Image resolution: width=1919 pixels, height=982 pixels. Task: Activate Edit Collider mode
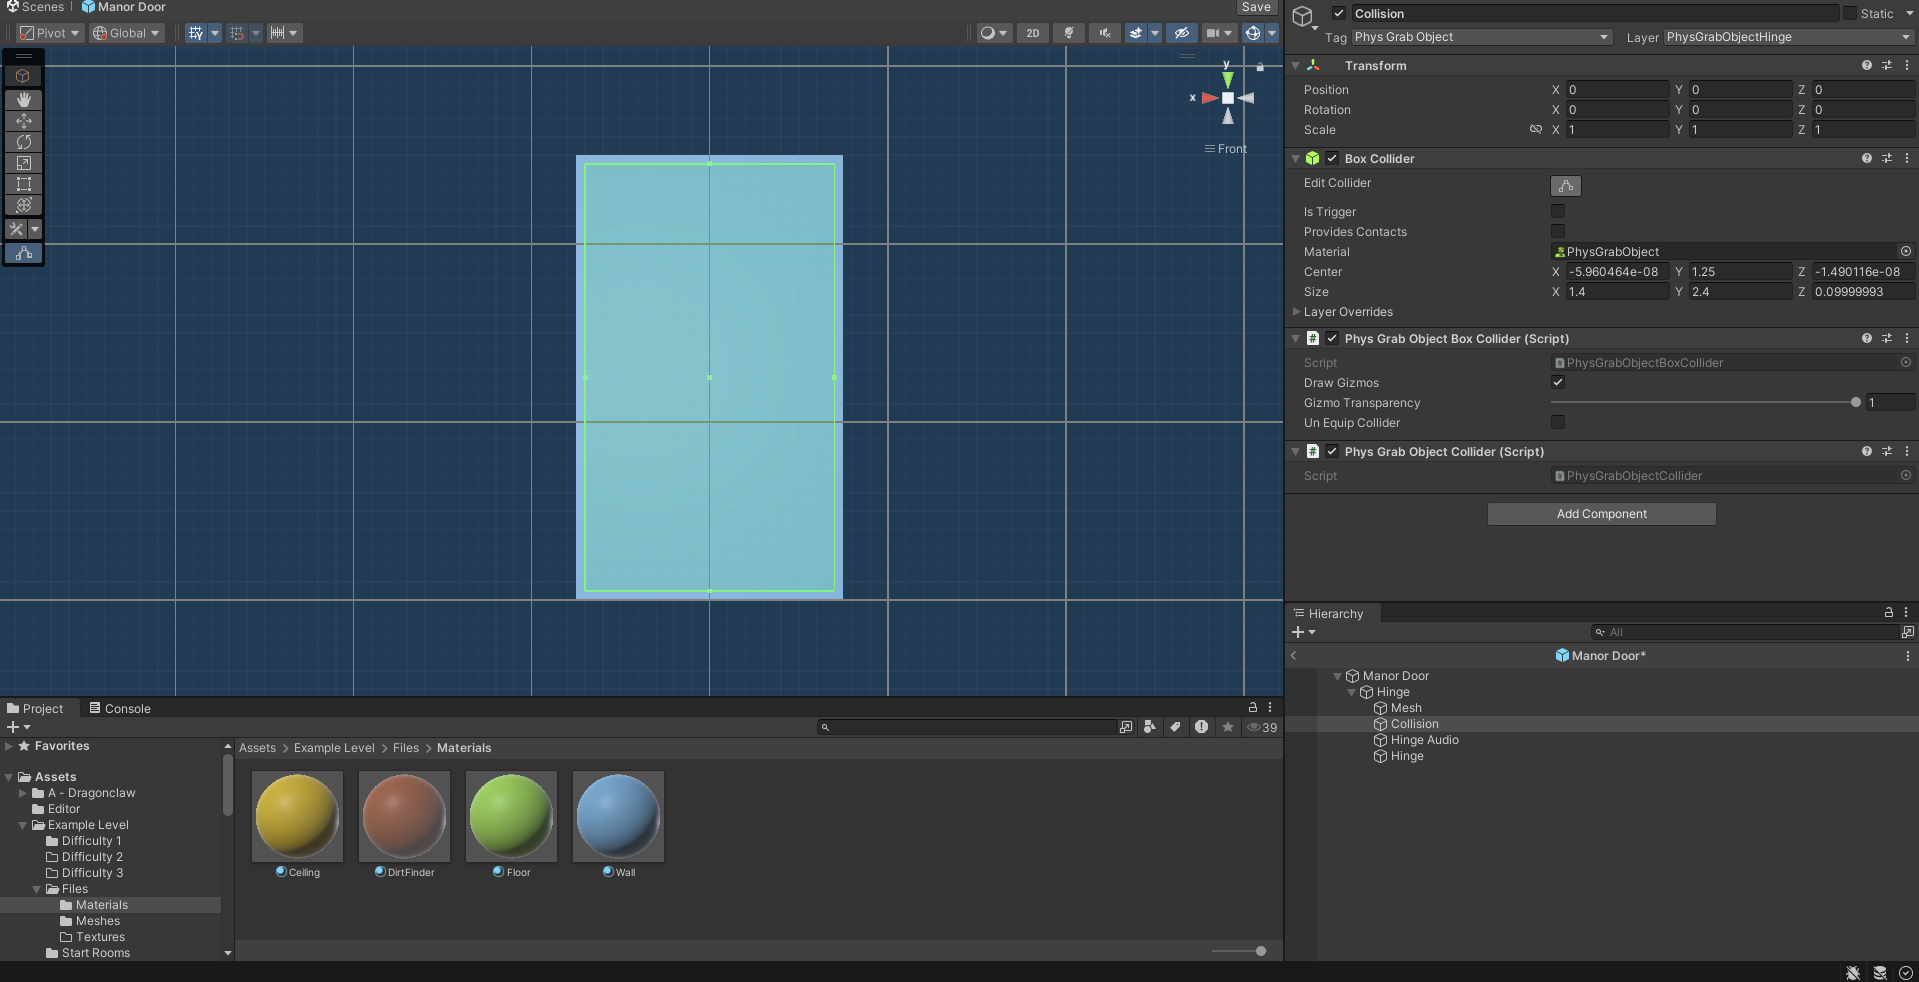(1564, 186)
